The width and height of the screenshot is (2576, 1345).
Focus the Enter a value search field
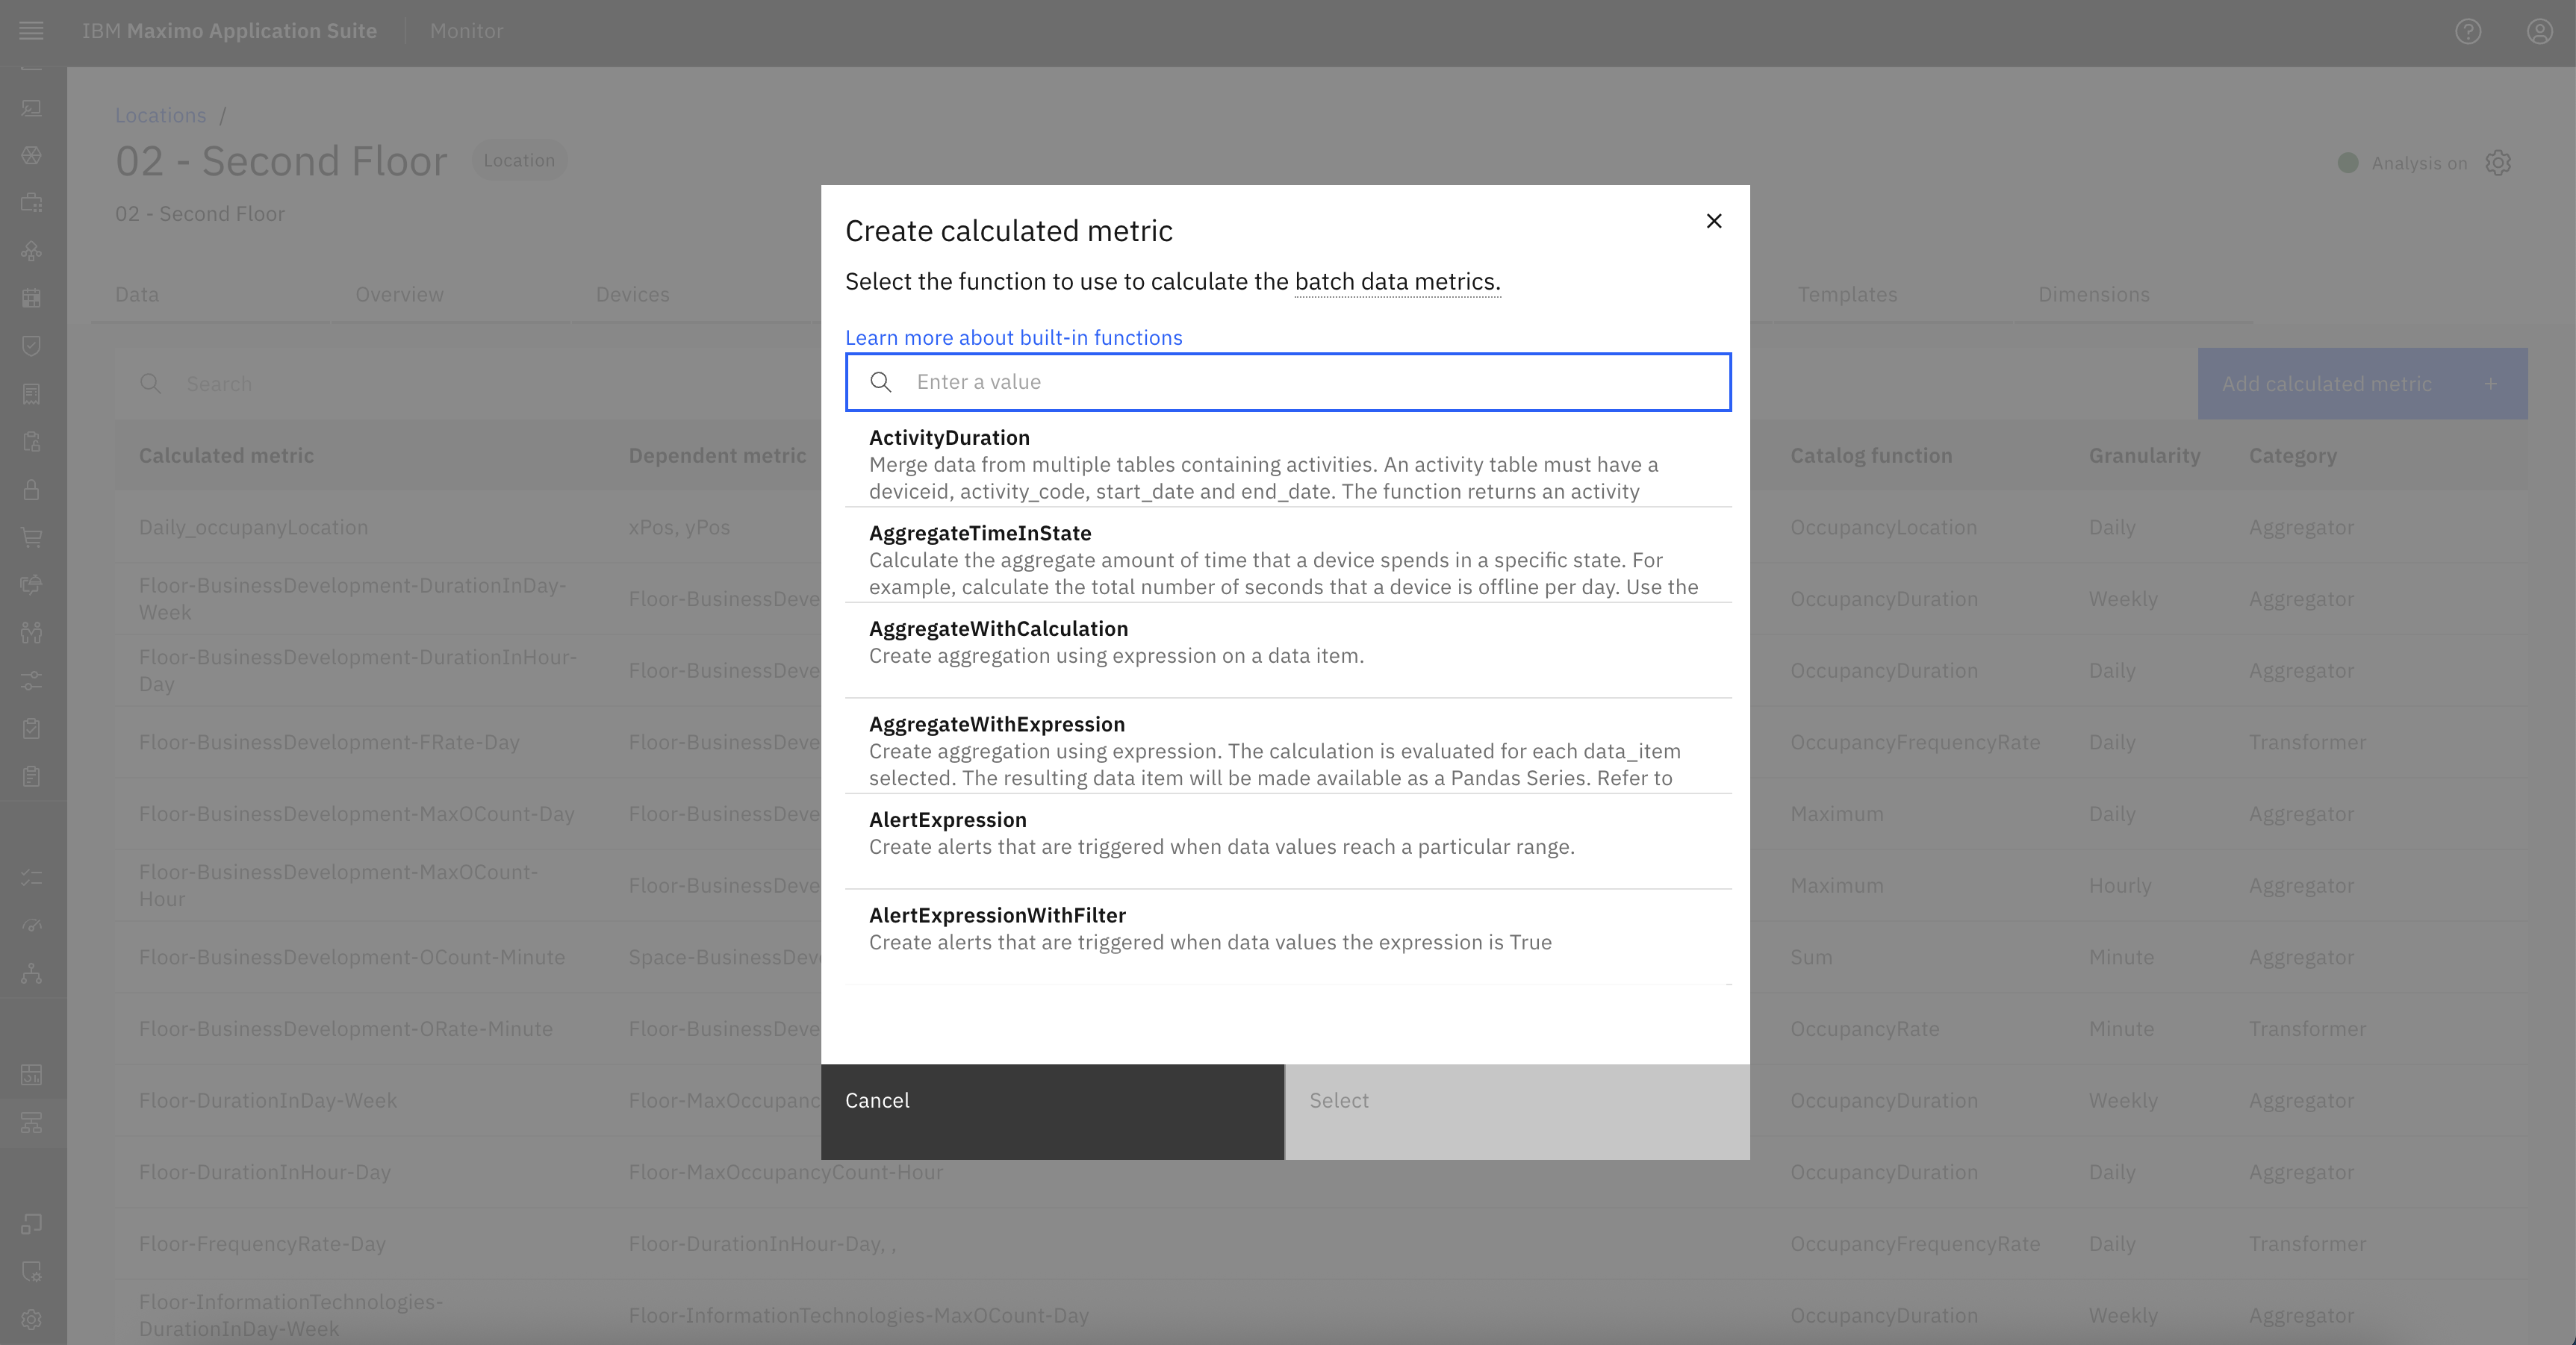coord(1288,382)
